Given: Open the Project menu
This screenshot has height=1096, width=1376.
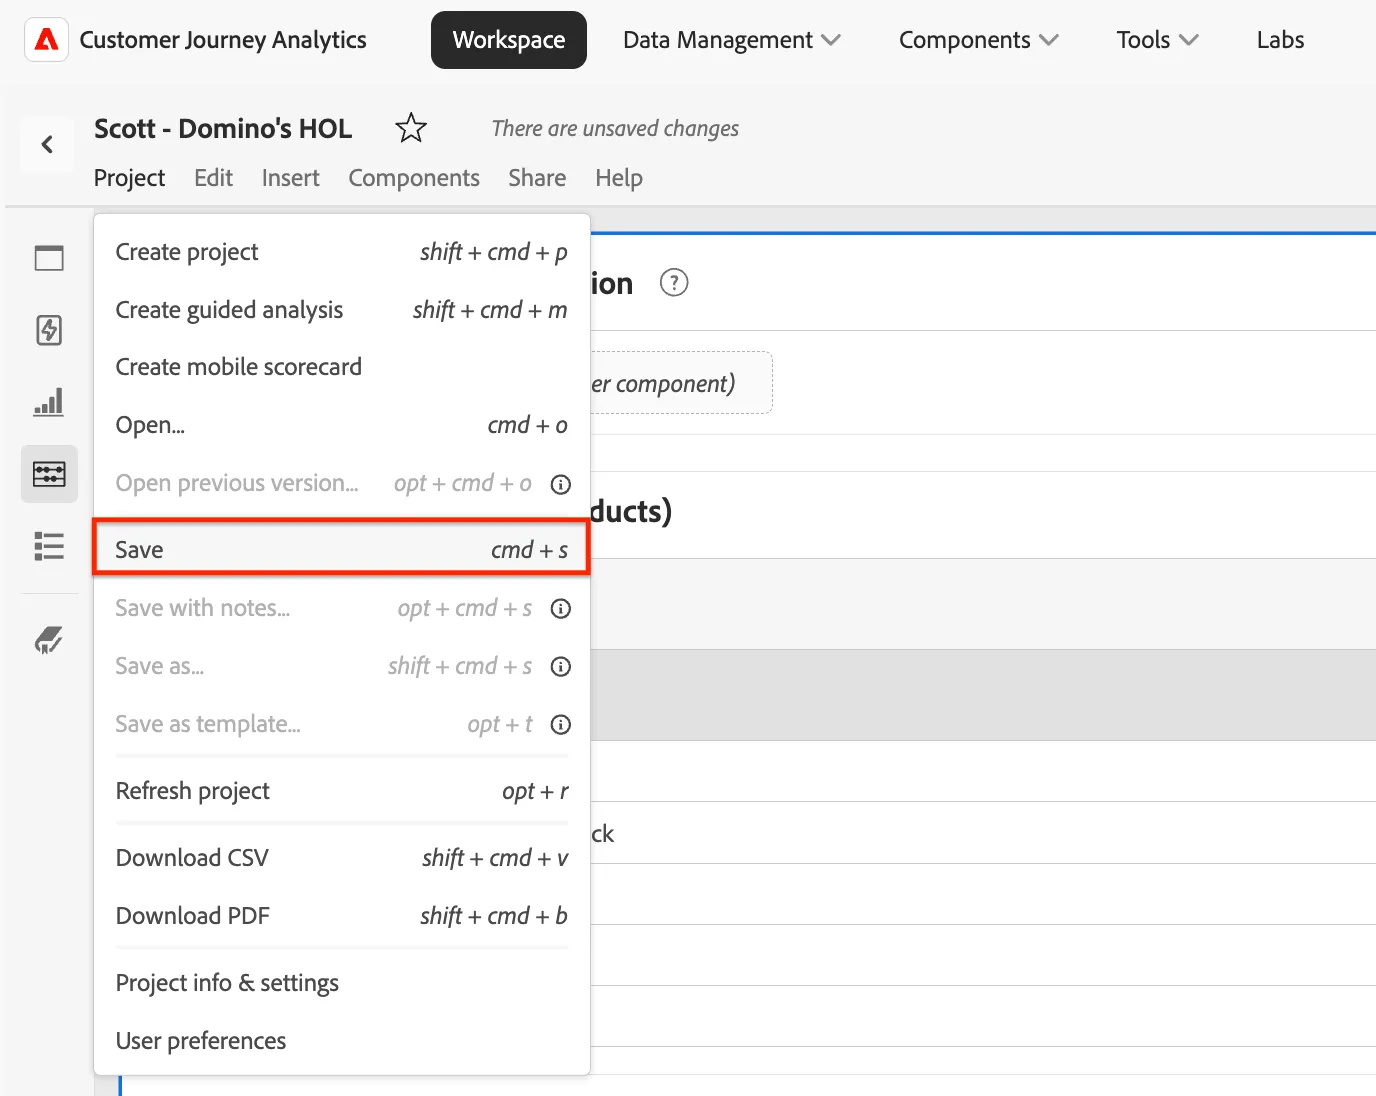Looking at the screenshot, I should (129, 178).
